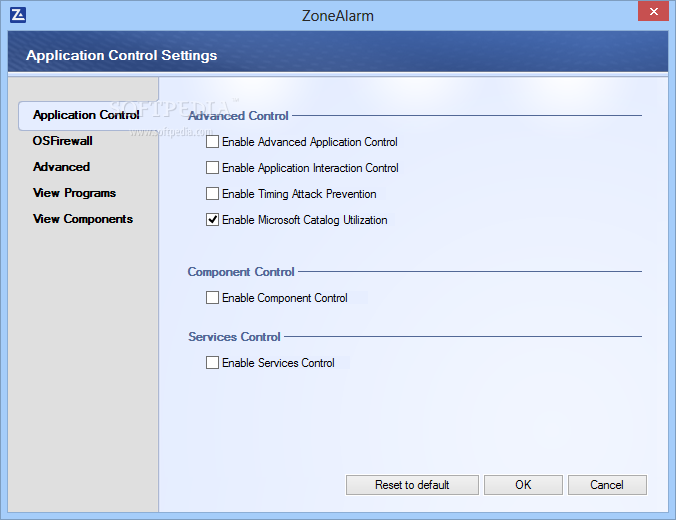Click the Application Control Settings banner title
Viewport: 676px width, 520px height.
(122, 55)
